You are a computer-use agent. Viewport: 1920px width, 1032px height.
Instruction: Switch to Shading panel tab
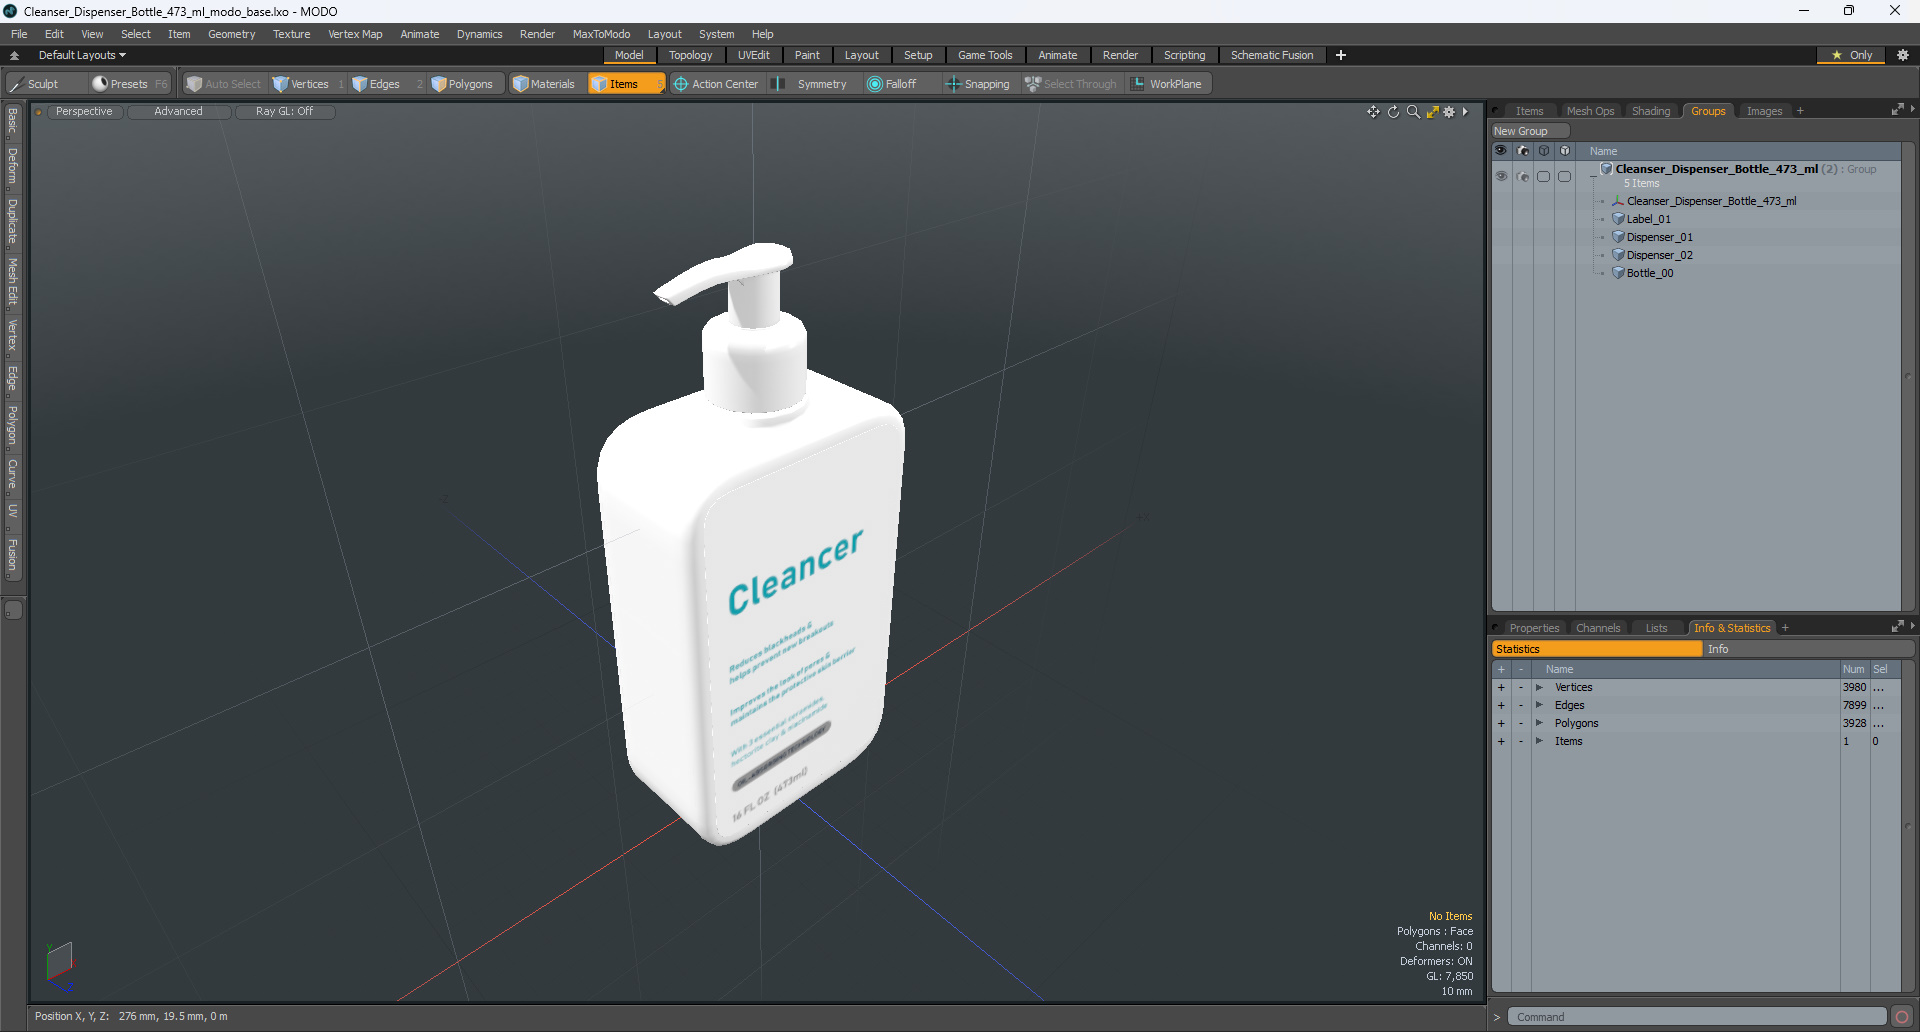click(x=1650, y=111)
